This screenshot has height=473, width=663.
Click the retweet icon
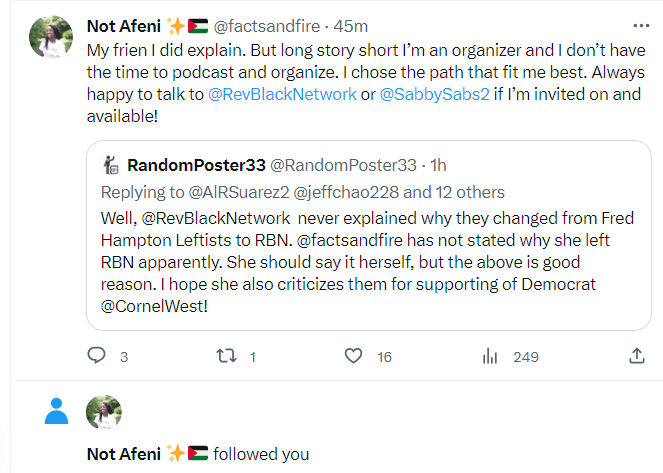click(x=225, y=355)
